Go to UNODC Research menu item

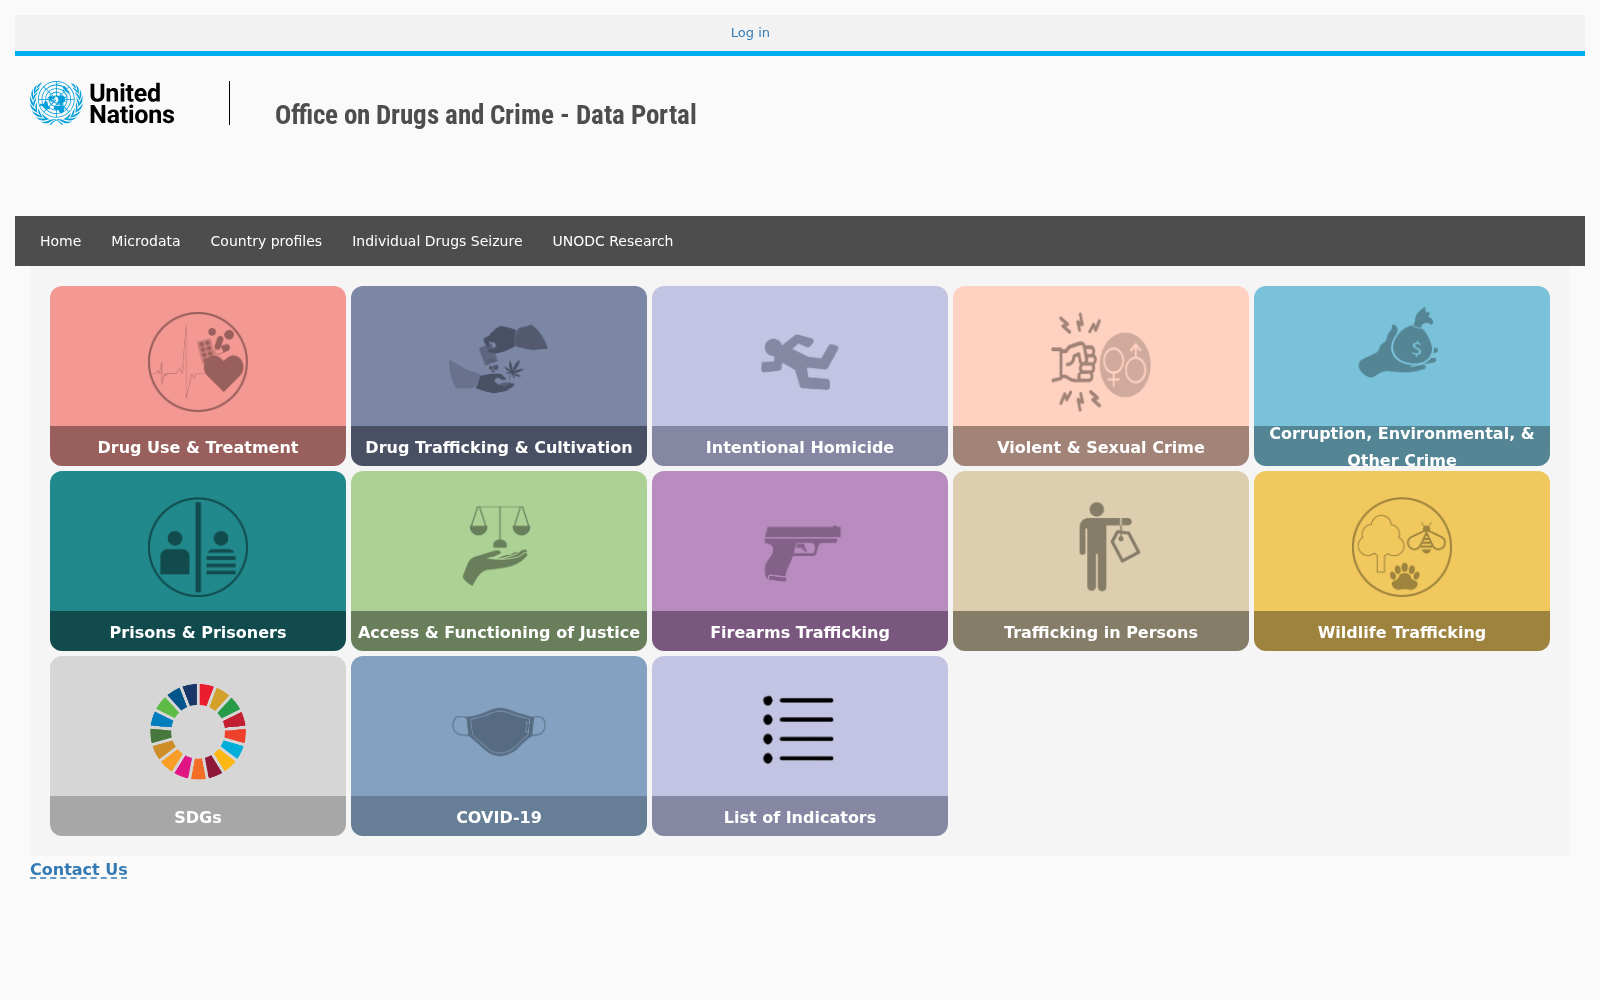[613, 241]
